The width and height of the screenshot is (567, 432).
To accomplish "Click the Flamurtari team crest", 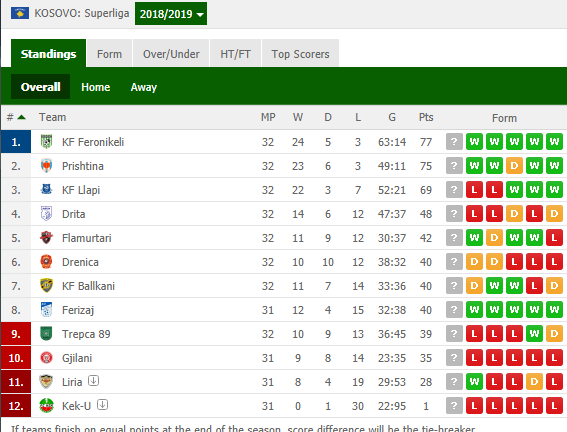I will click(46, 238).
